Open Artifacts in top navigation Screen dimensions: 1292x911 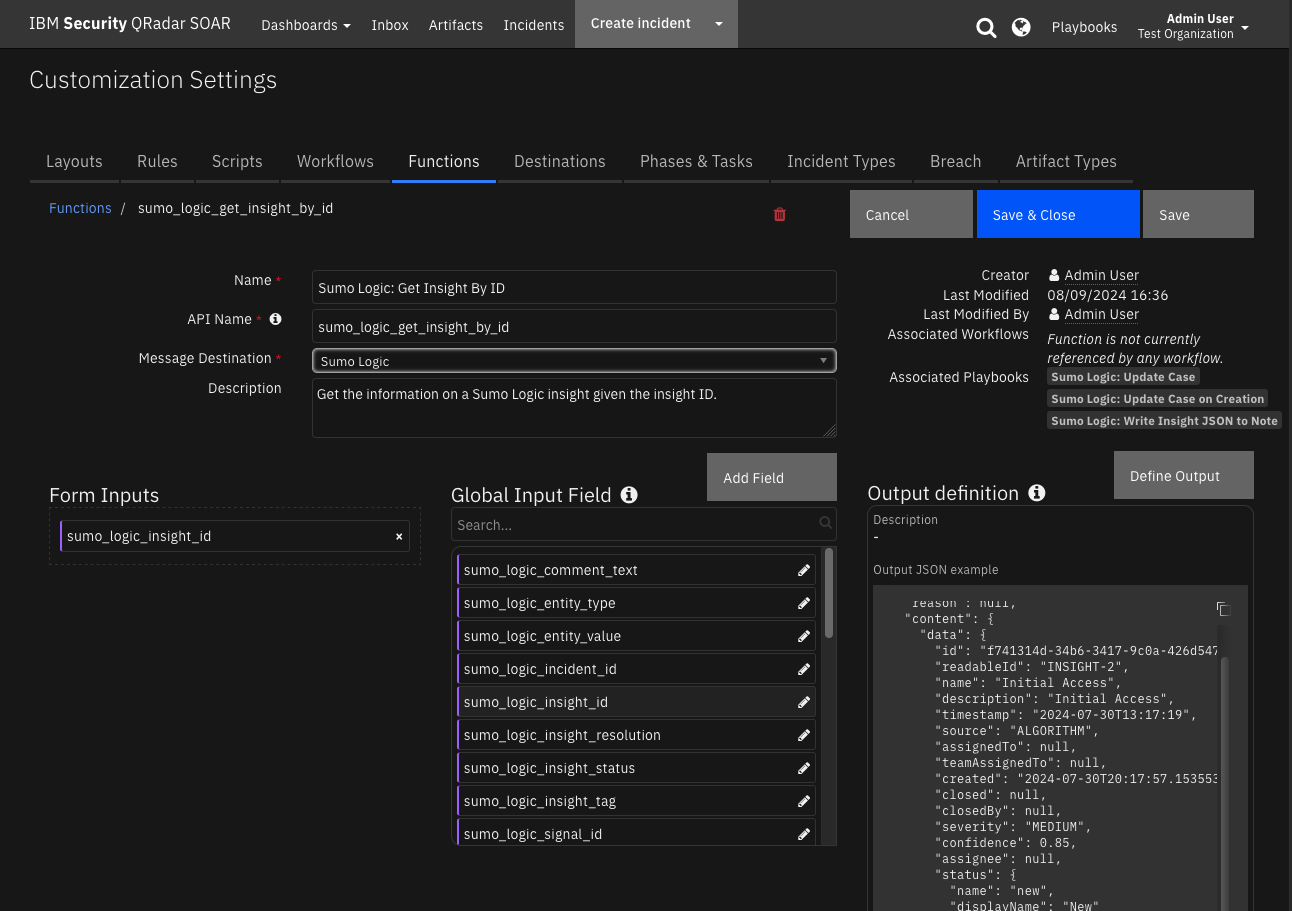click(x=456, y=25)
